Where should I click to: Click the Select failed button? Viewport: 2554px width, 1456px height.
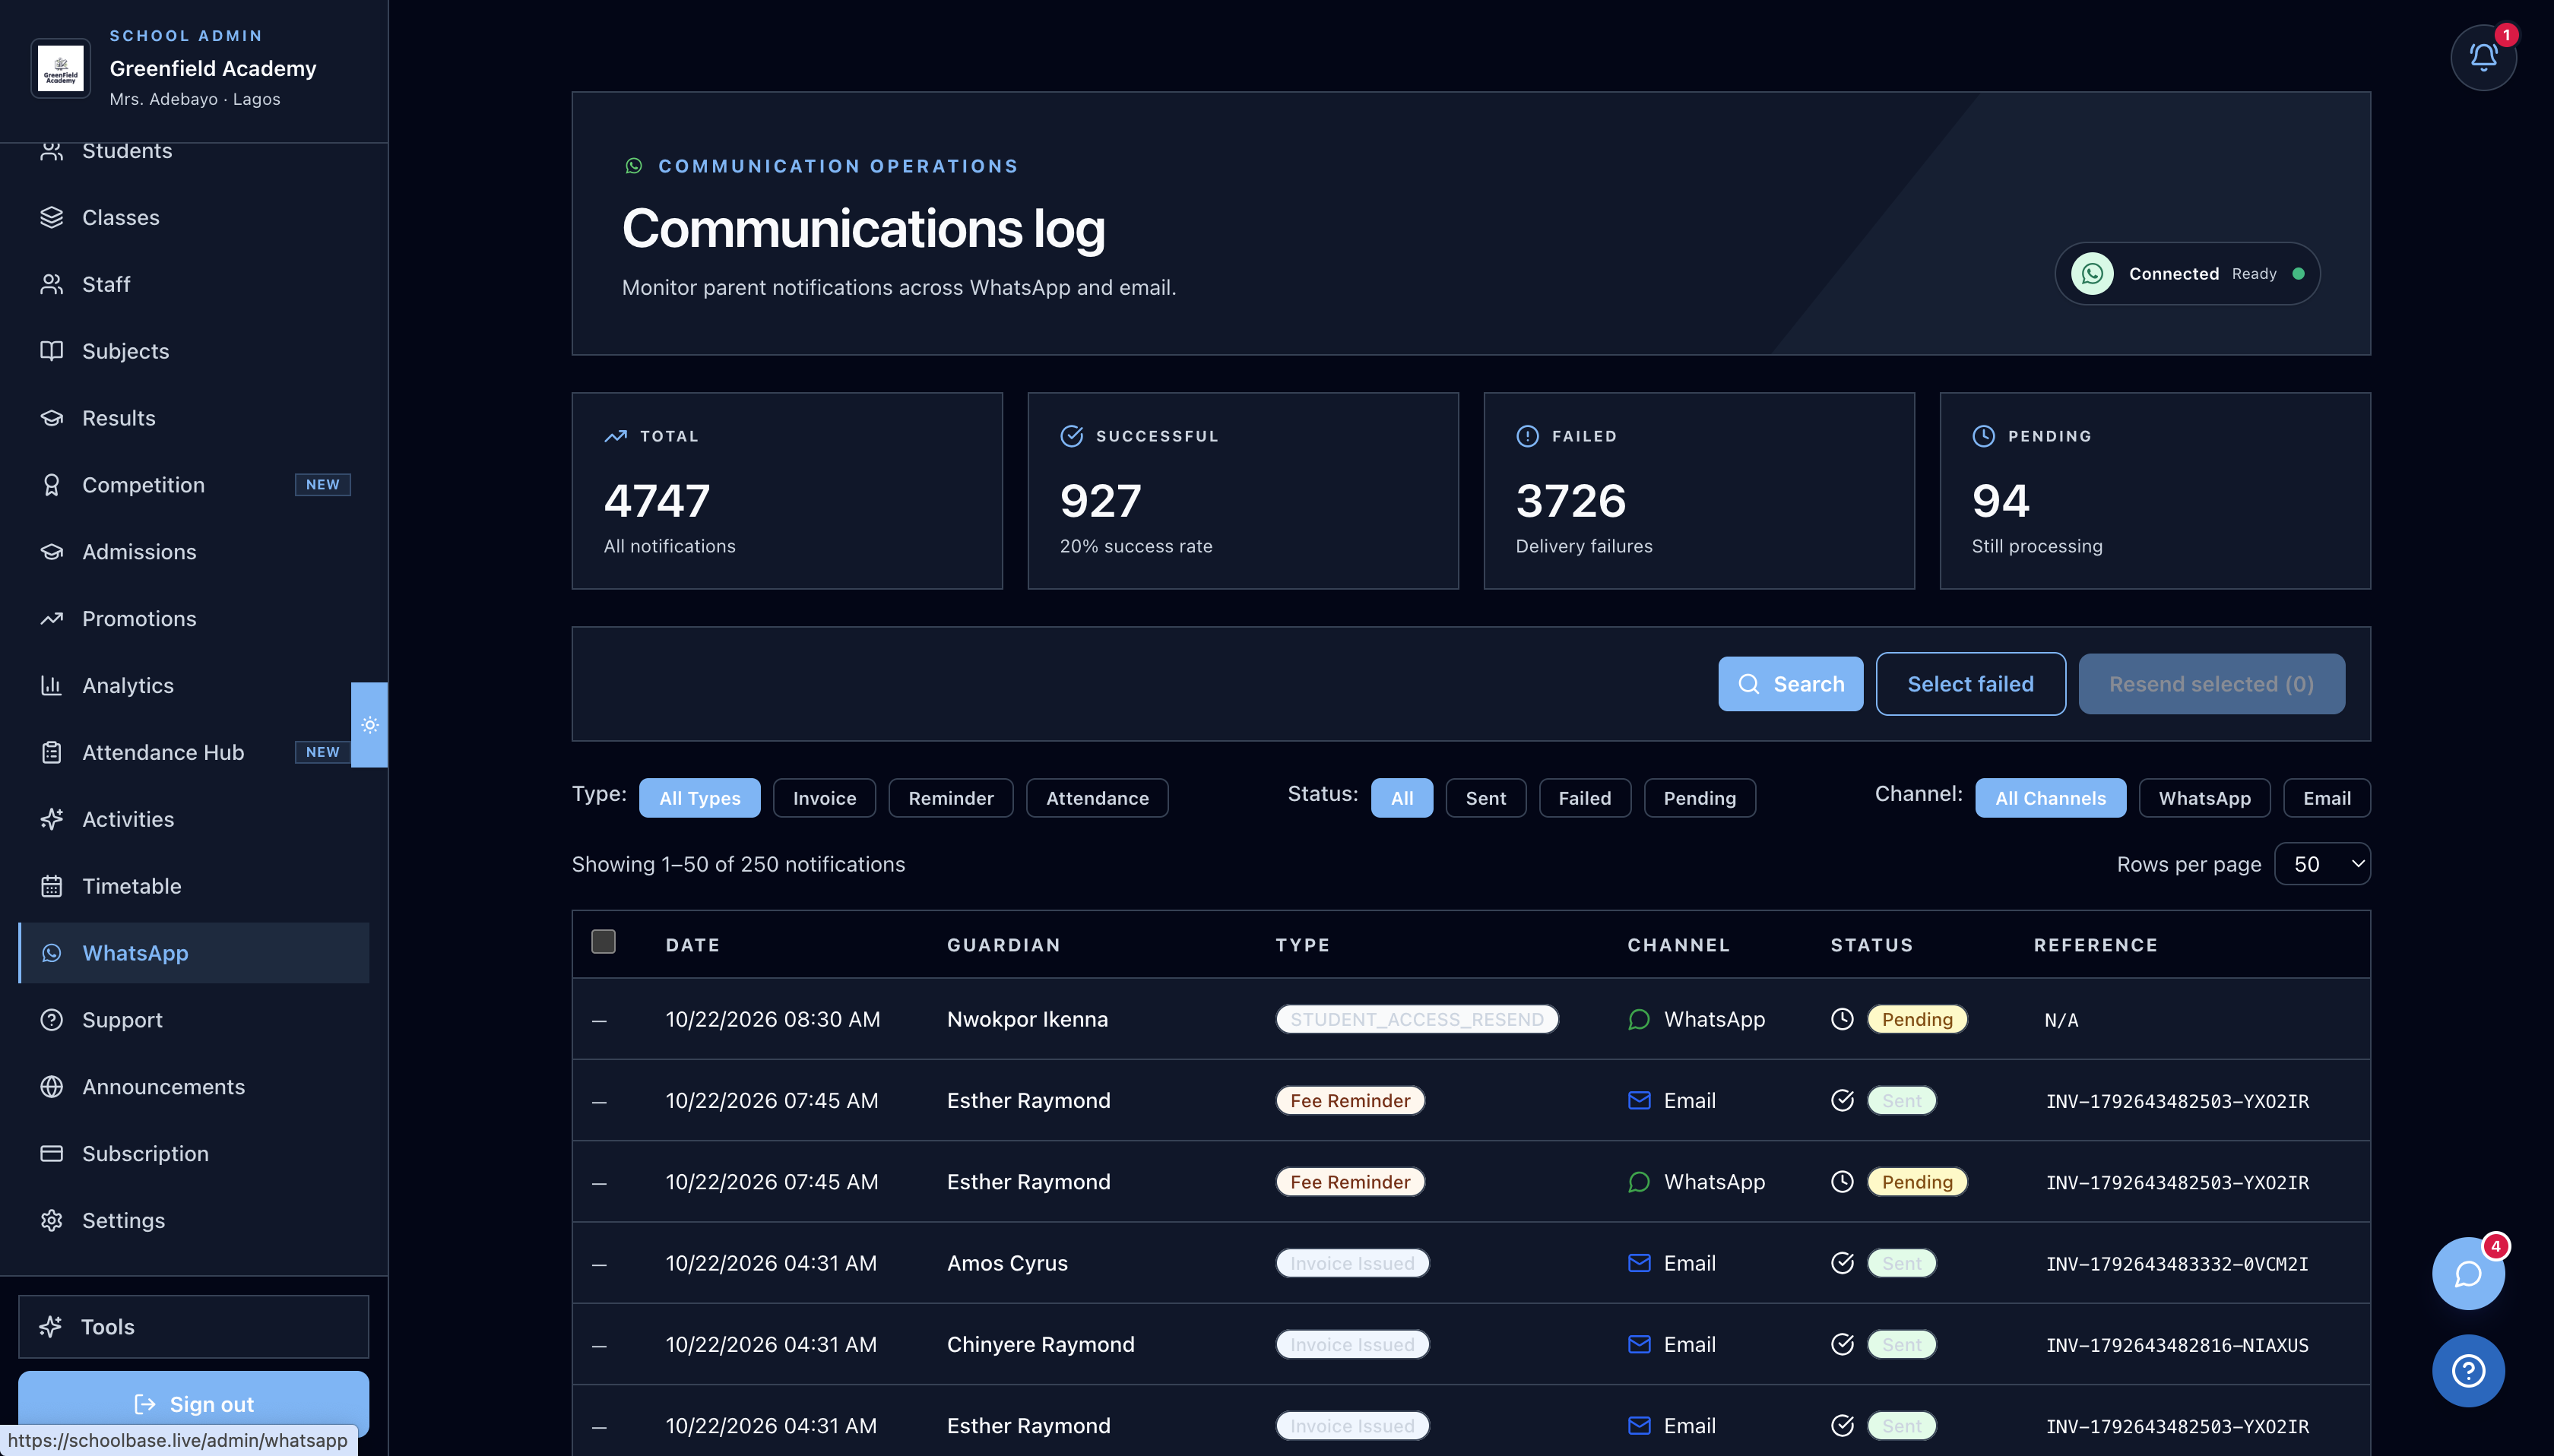coord(1970,684)
